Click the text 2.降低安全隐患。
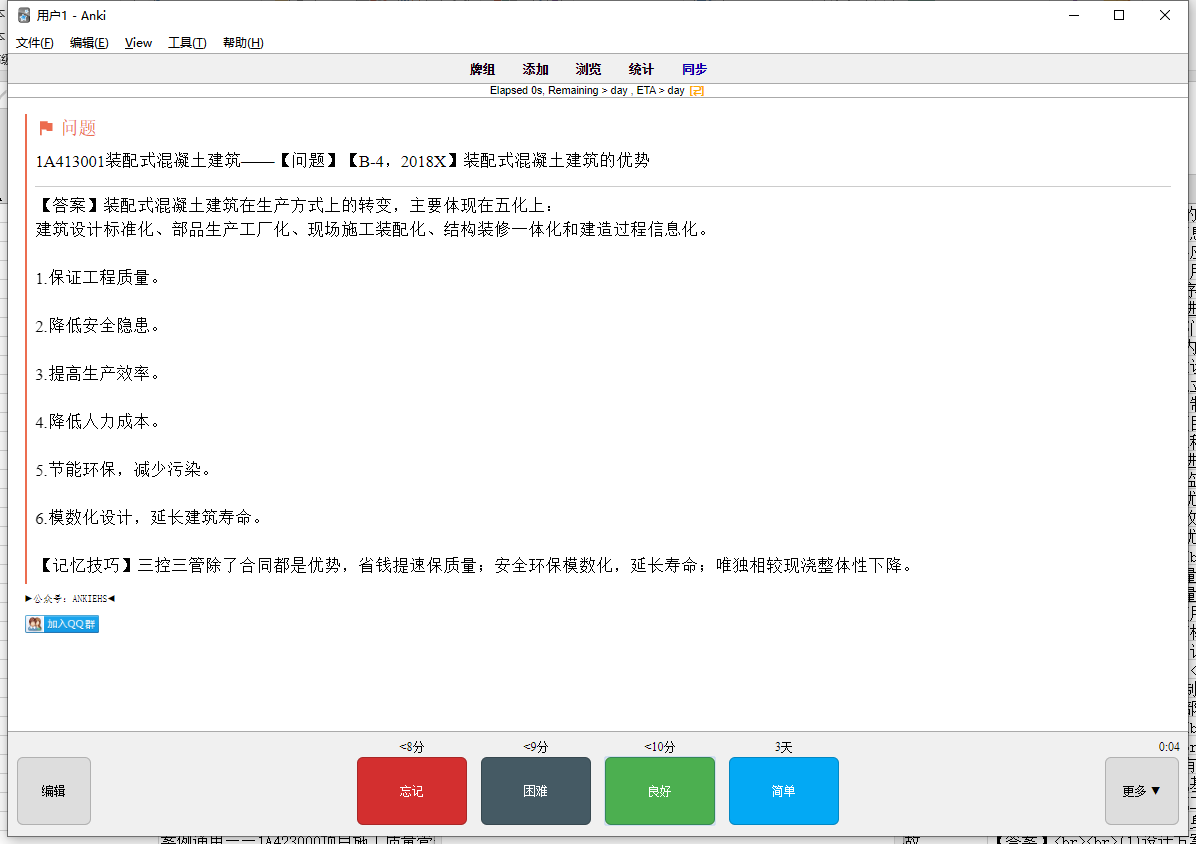Viewport: 1196px width, 844px height. [98, 326]
